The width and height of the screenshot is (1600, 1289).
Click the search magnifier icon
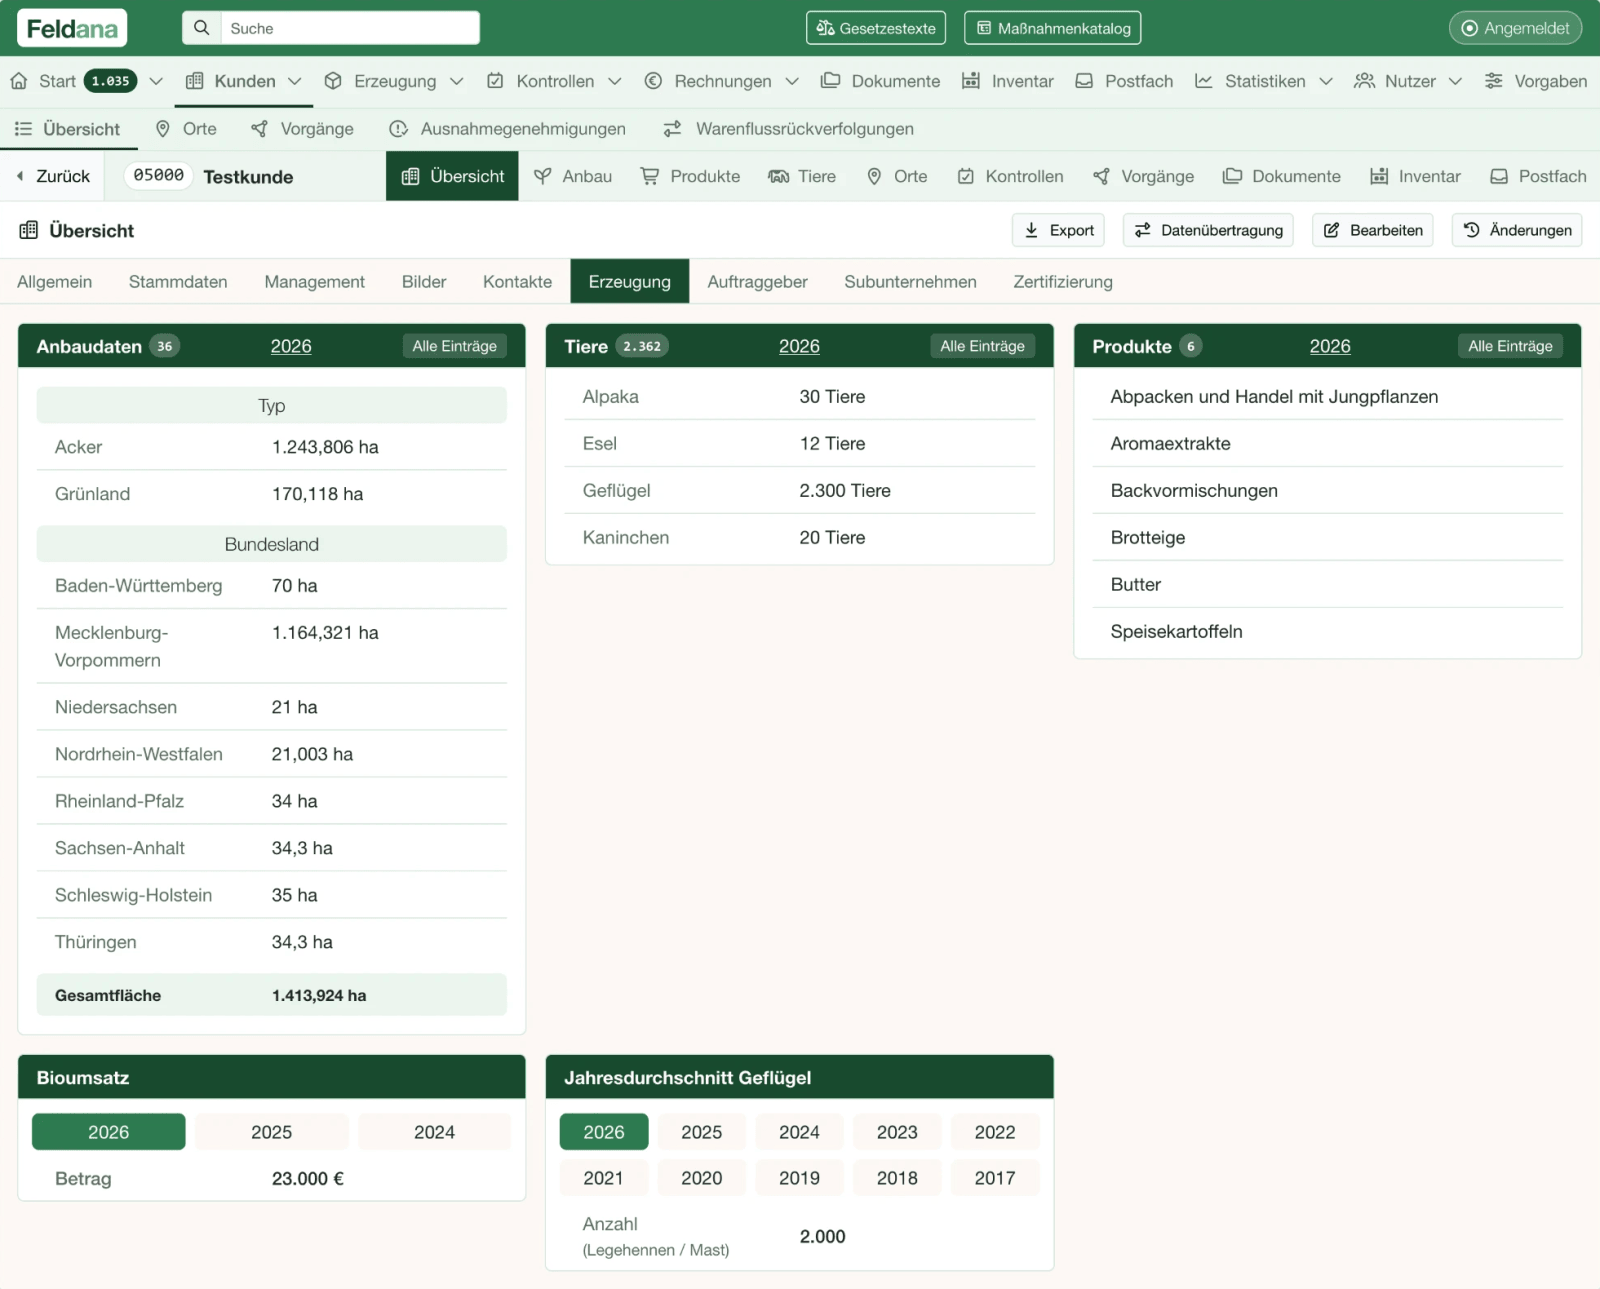pos(201,28)
